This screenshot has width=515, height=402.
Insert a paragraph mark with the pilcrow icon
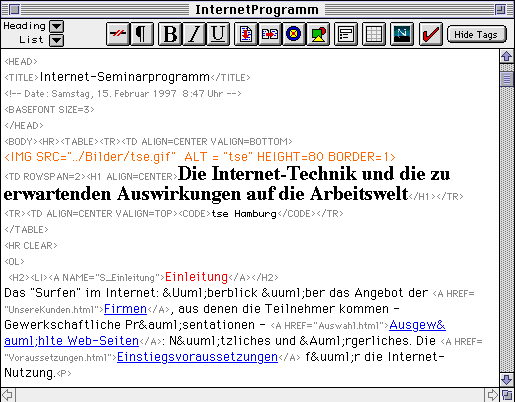pos(142,34)
